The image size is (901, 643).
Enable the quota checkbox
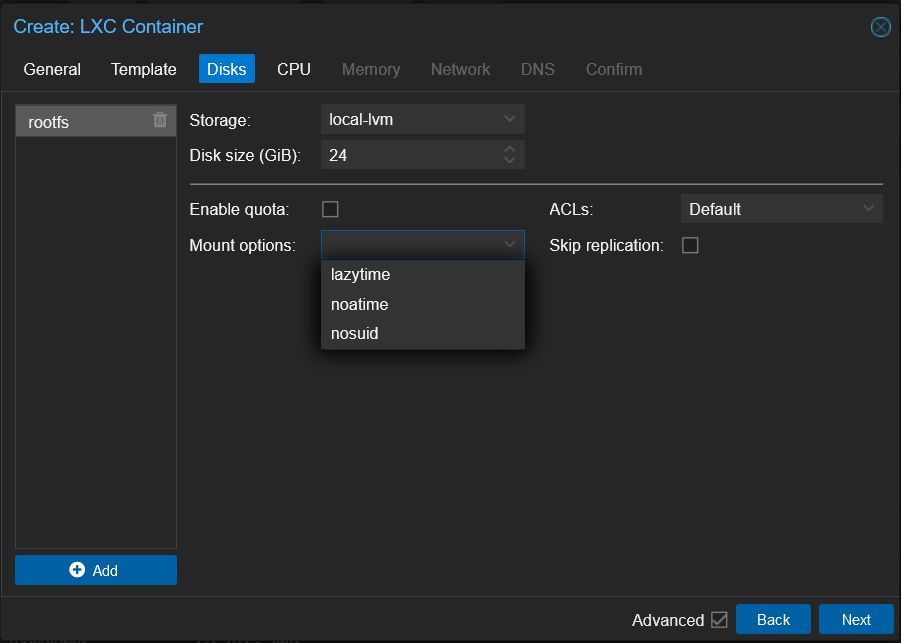[330, 209]
